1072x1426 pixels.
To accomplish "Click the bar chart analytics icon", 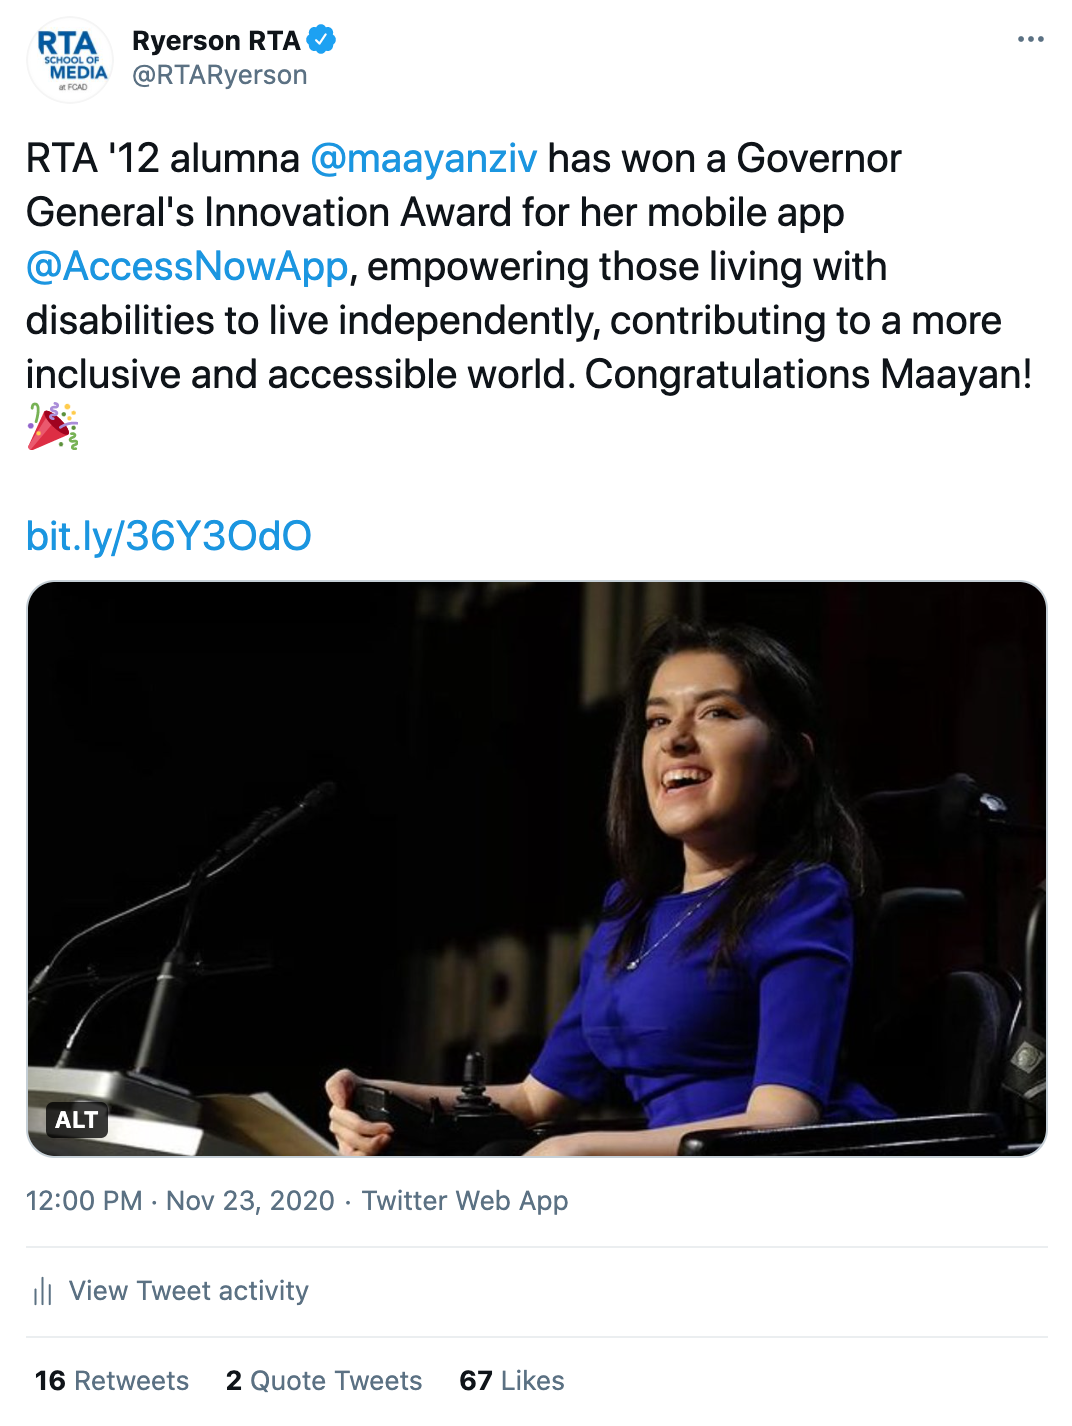I will pos(43,1291).
